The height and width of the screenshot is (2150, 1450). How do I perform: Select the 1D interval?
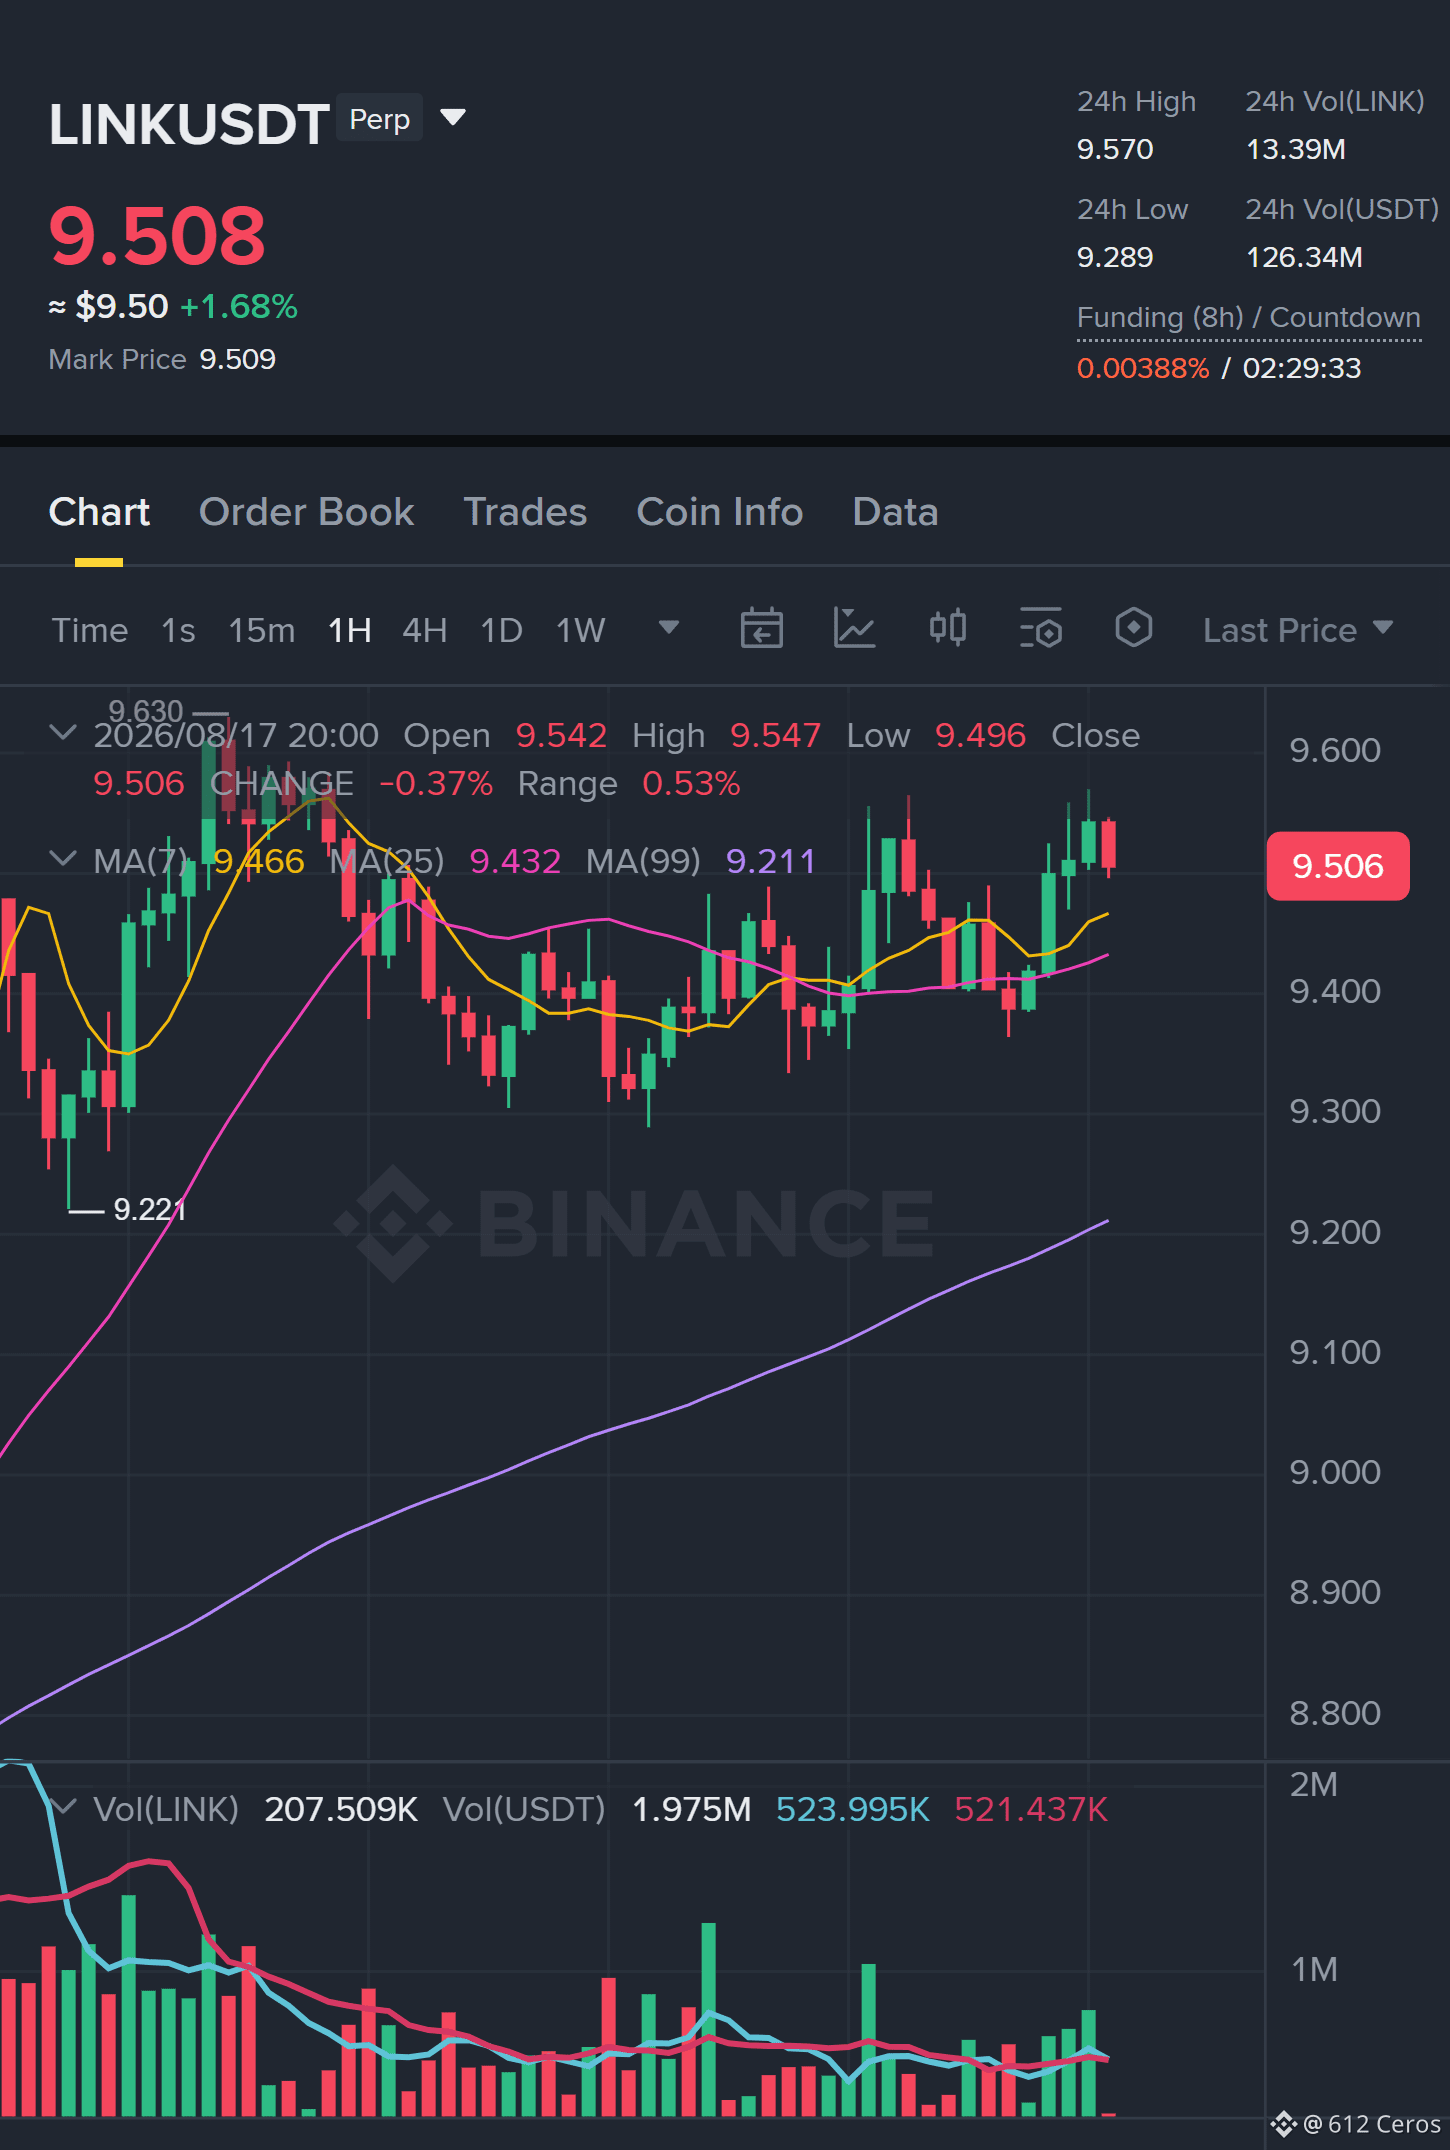point(502,630)
